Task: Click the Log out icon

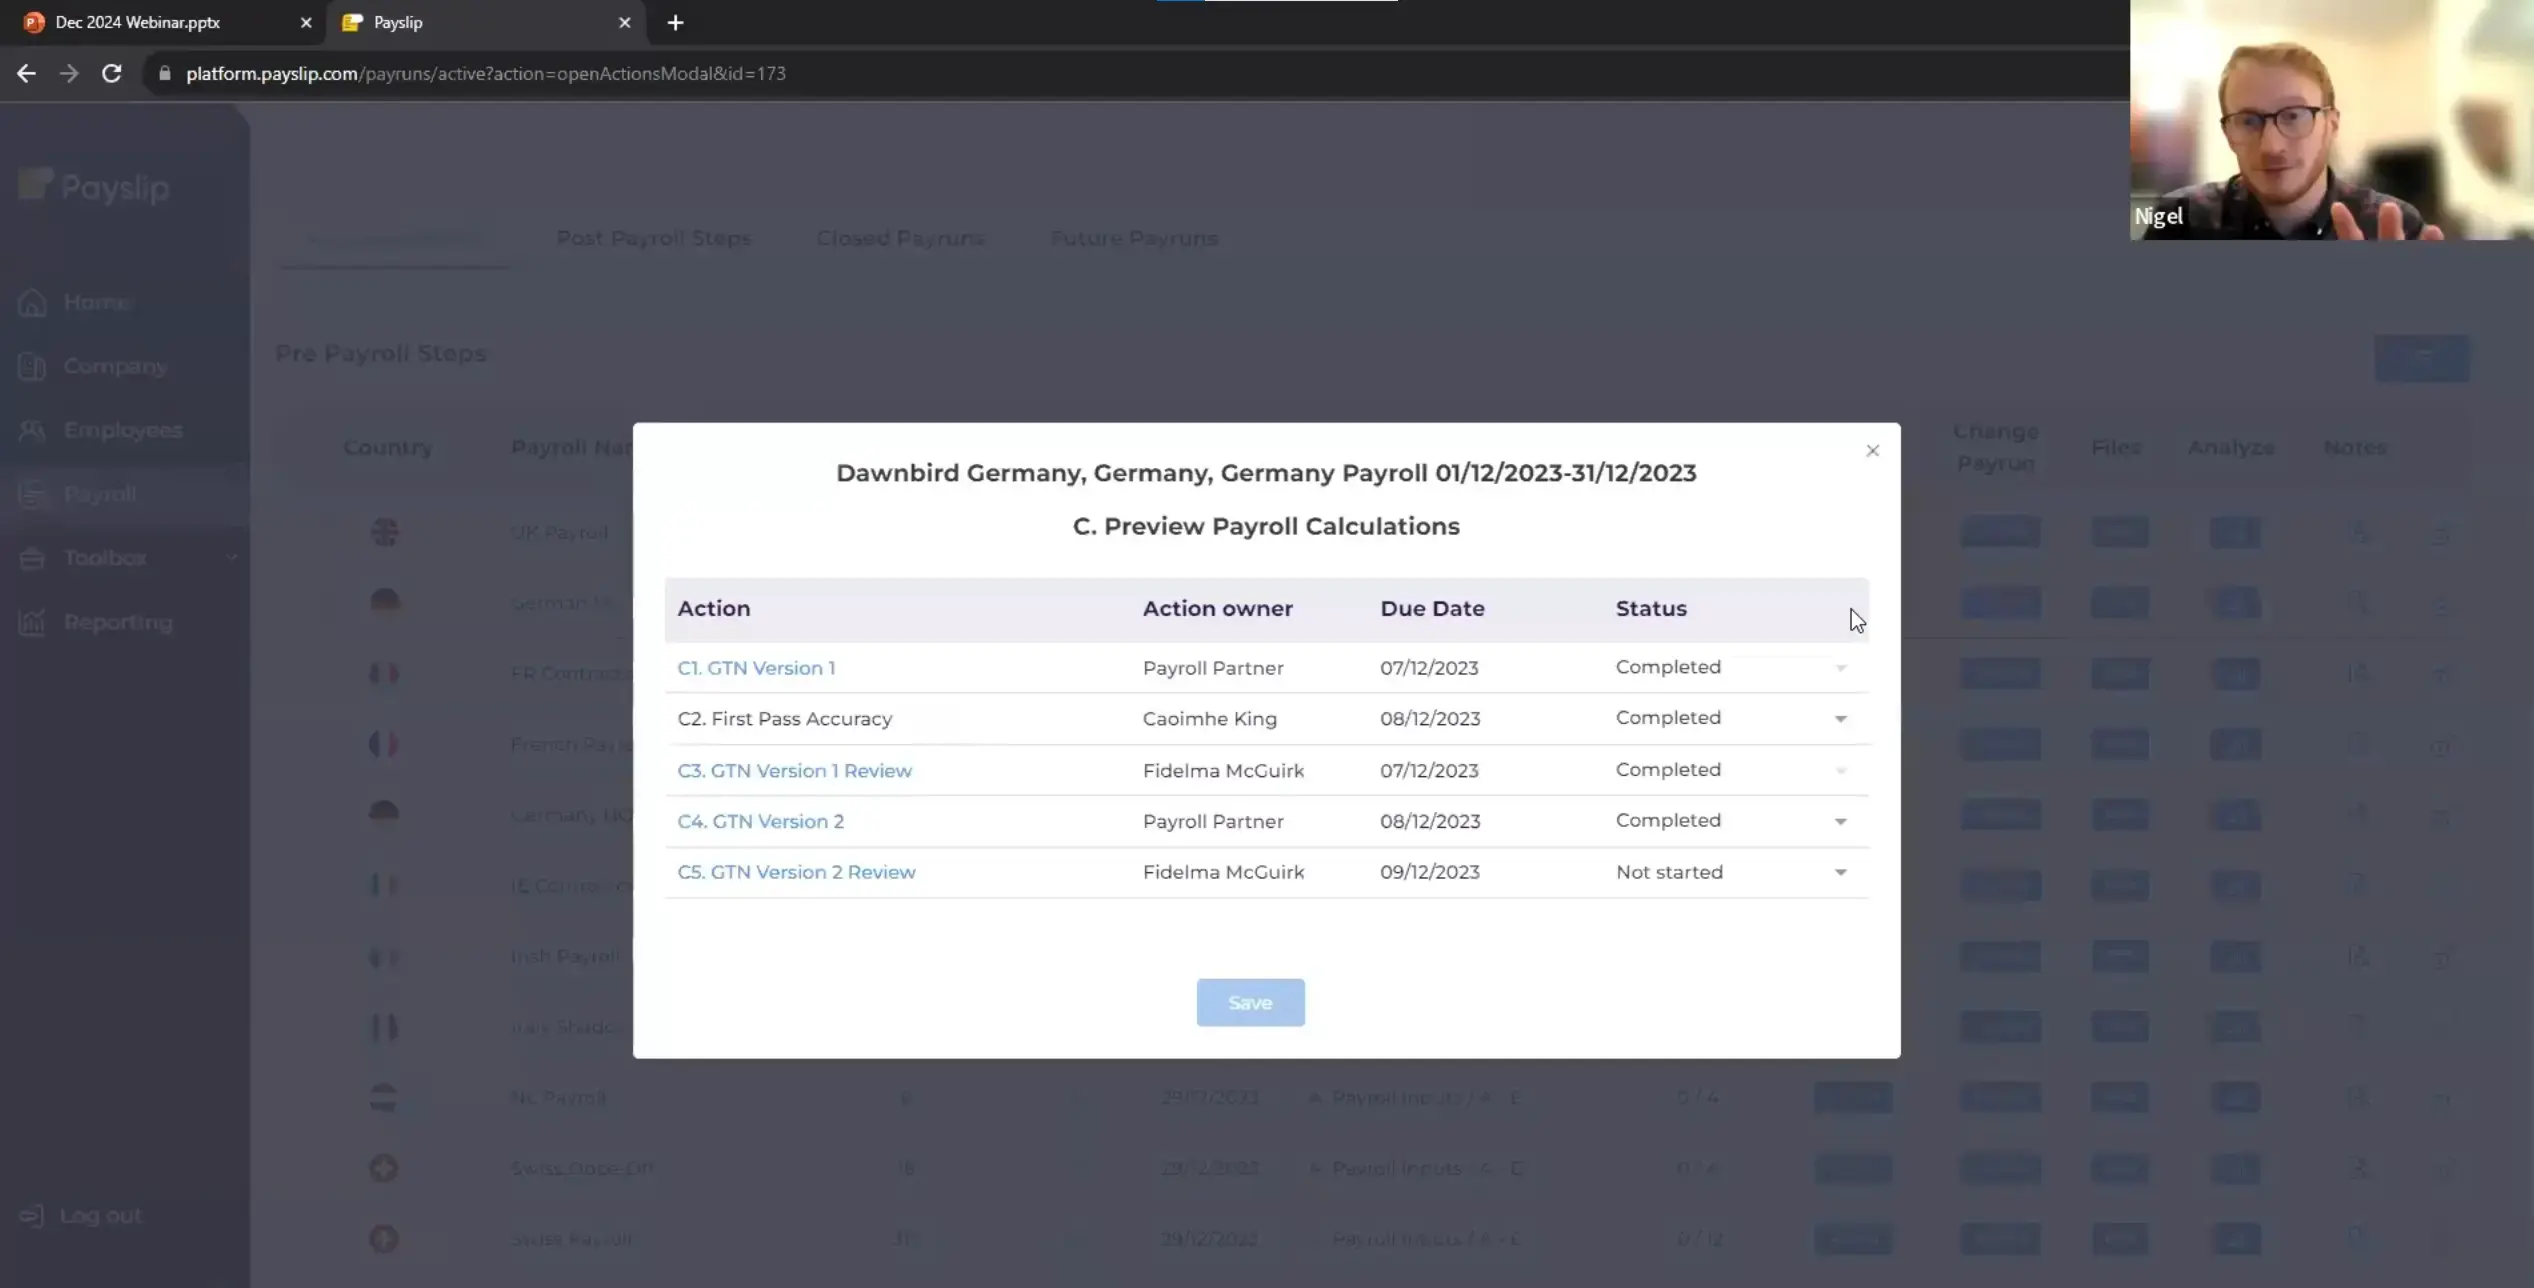Action: [x=32, y=1215]
